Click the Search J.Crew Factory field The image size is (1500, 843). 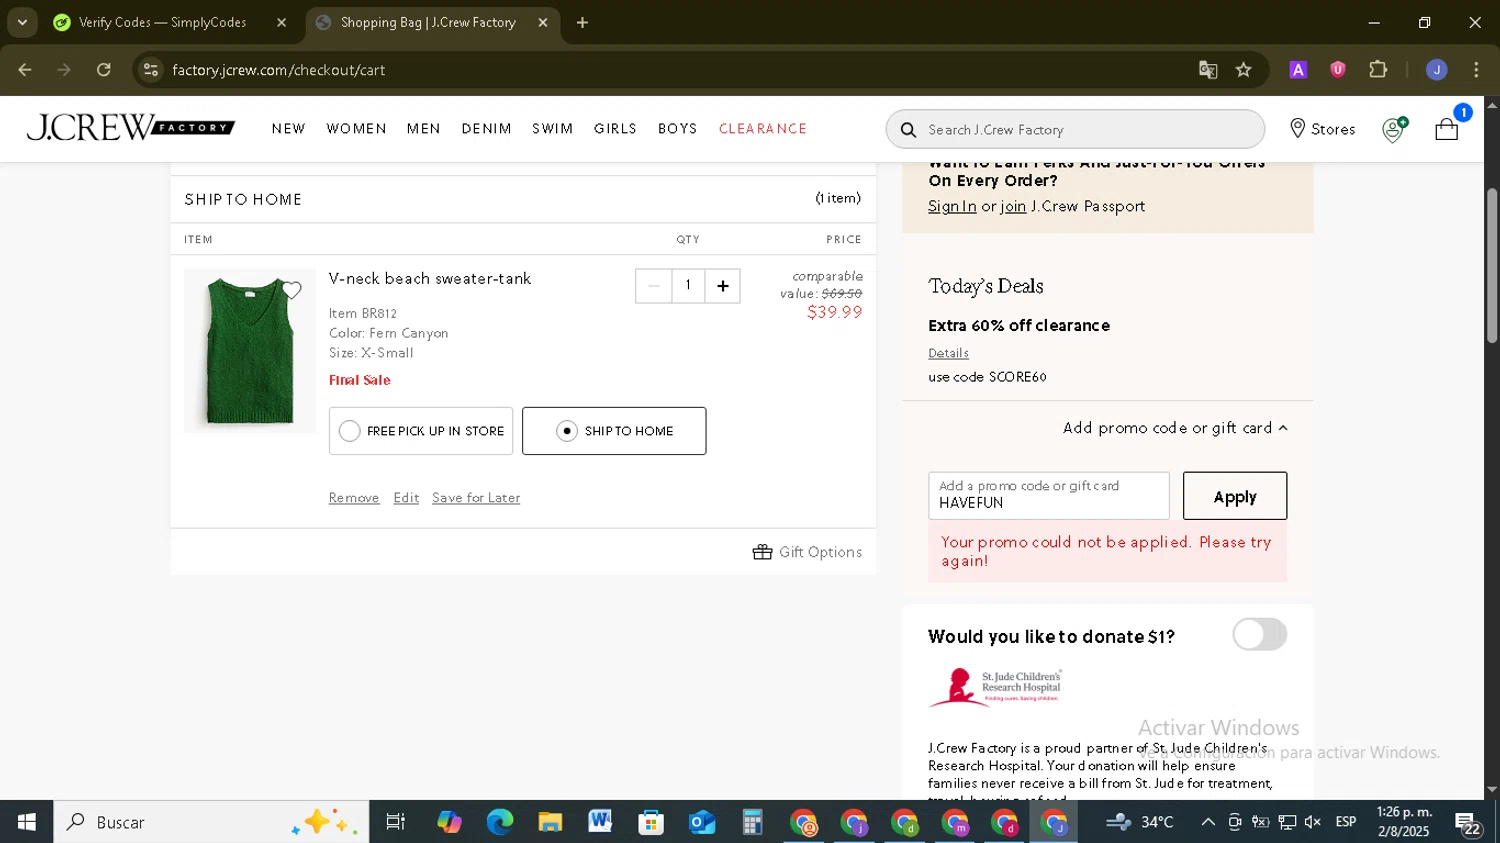(1075, 130)
